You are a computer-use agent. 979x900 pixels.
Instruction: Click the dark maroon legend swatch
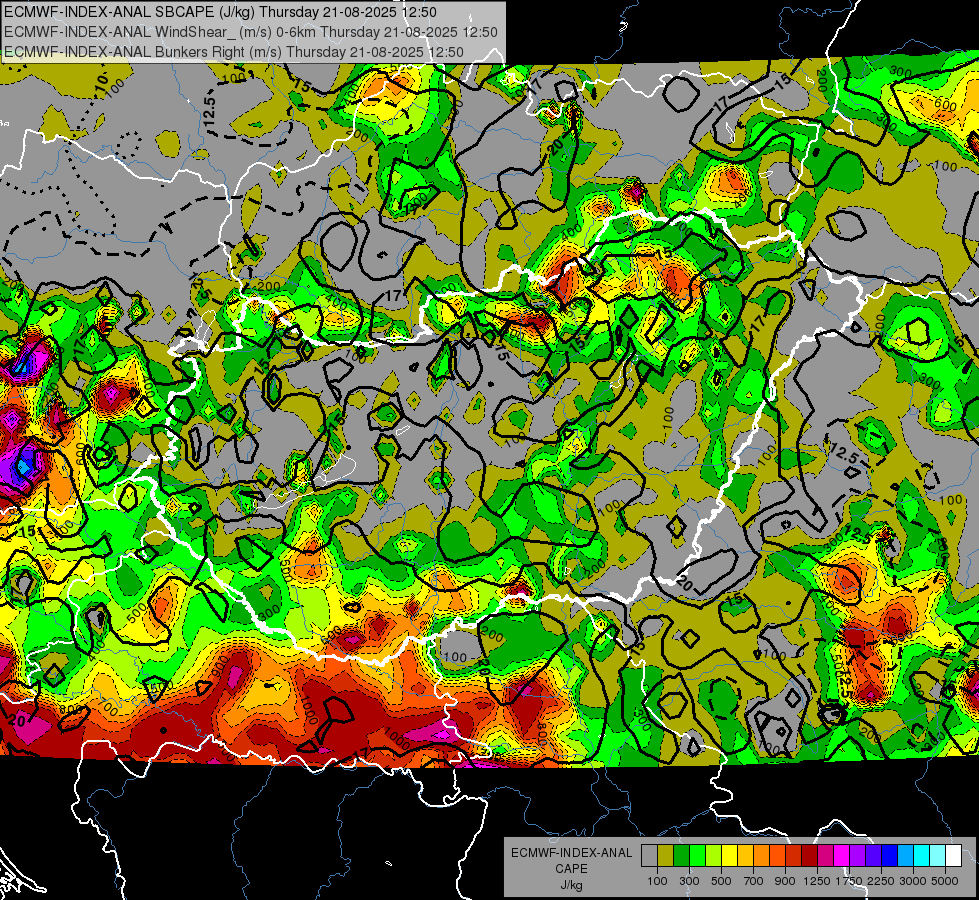pos(809,856)
